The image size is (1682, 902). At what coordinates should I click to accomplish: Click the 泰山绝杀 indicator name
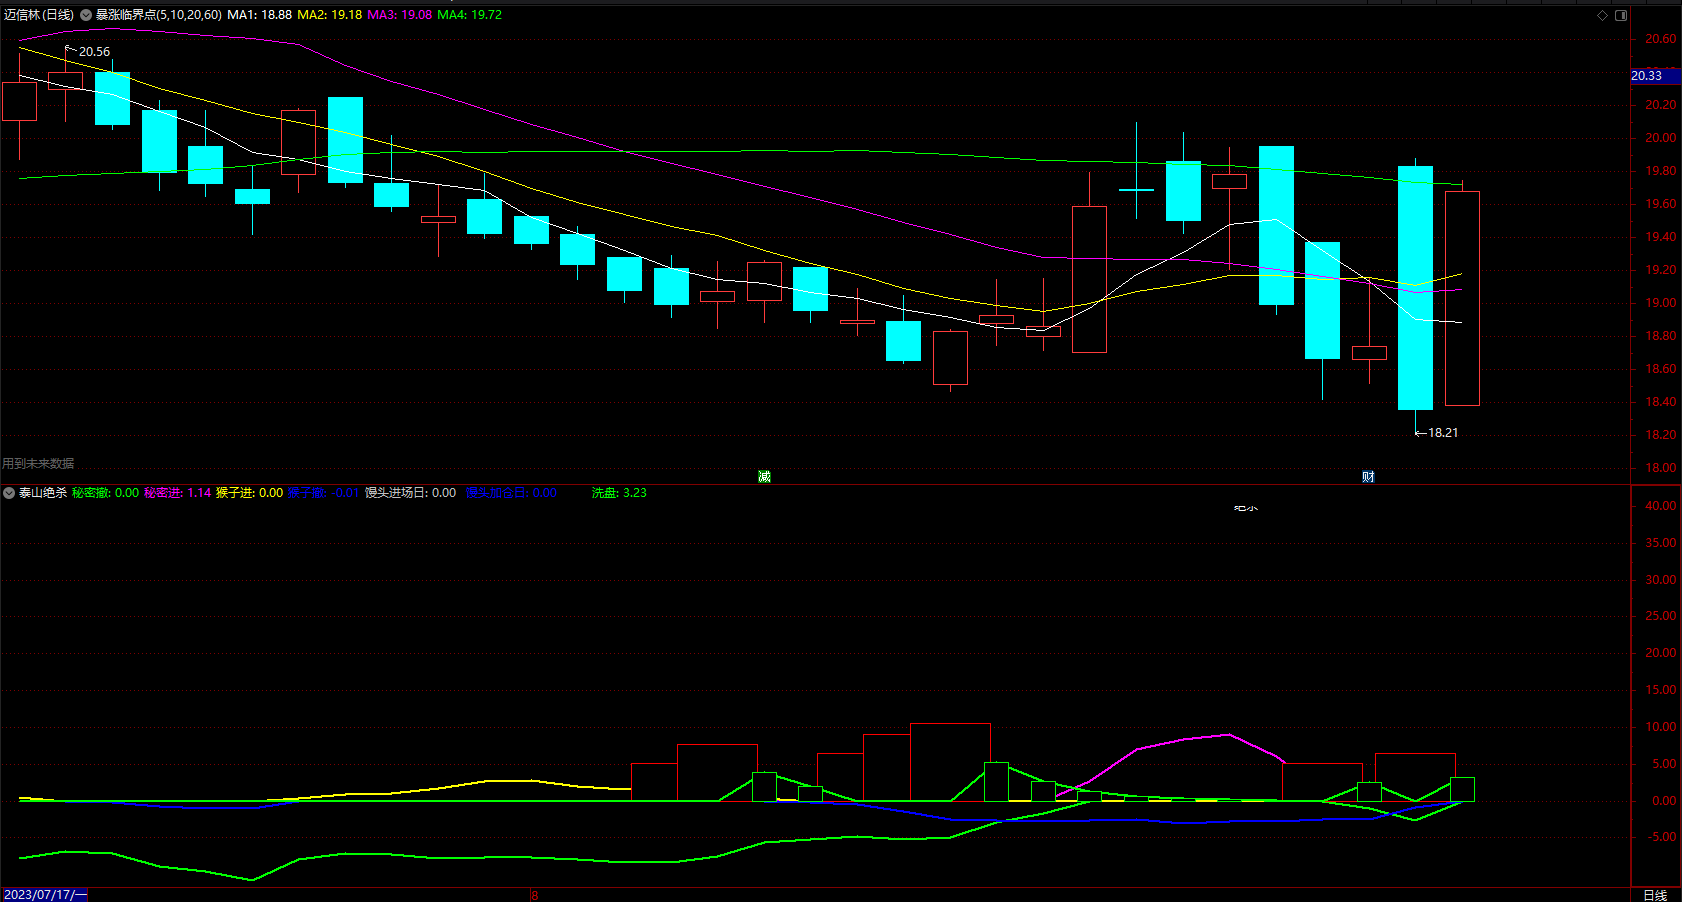coord(43,493)
